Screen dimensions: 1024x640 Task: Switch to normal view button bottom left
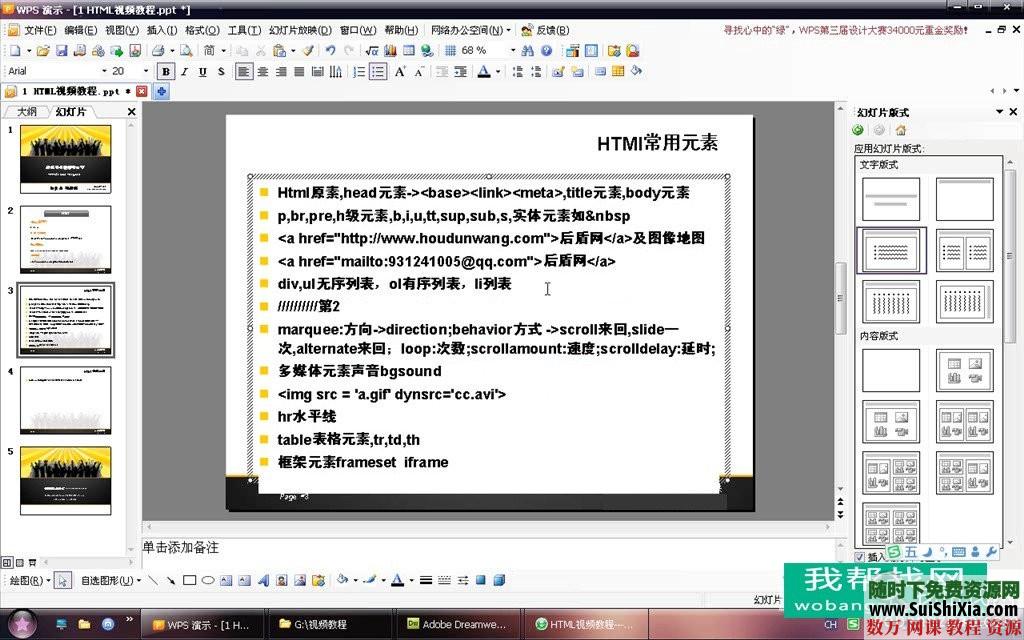[x=7, y=562]
